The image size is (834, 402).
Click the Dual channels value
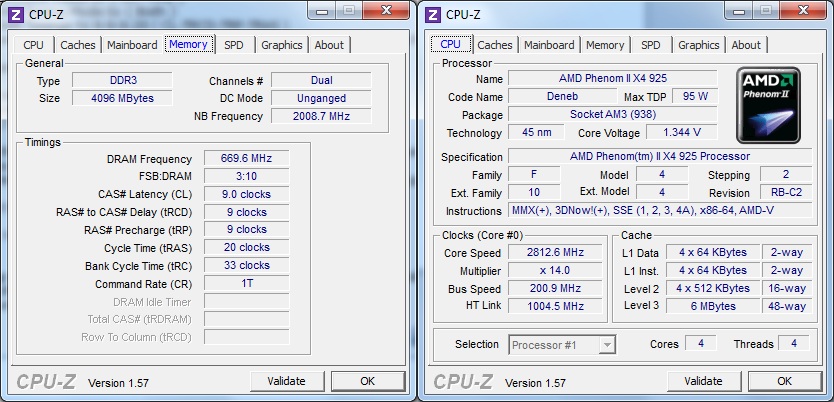coord(321,80)
